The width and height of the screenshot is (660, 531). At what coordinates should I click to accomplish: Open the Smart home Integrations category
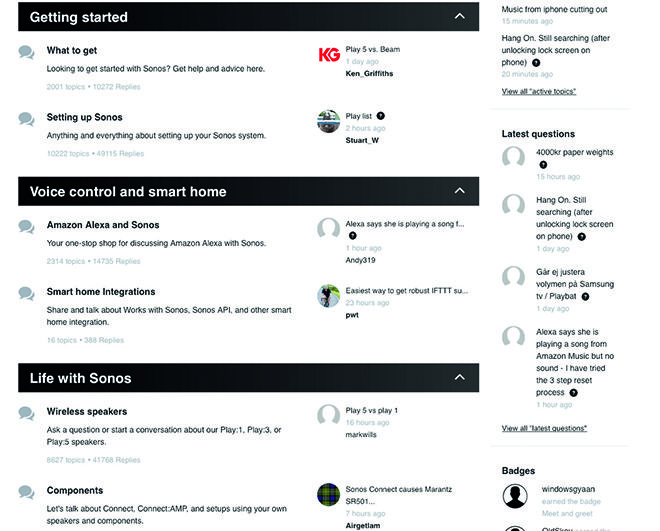pyautogui.click(x=101, y=292)
